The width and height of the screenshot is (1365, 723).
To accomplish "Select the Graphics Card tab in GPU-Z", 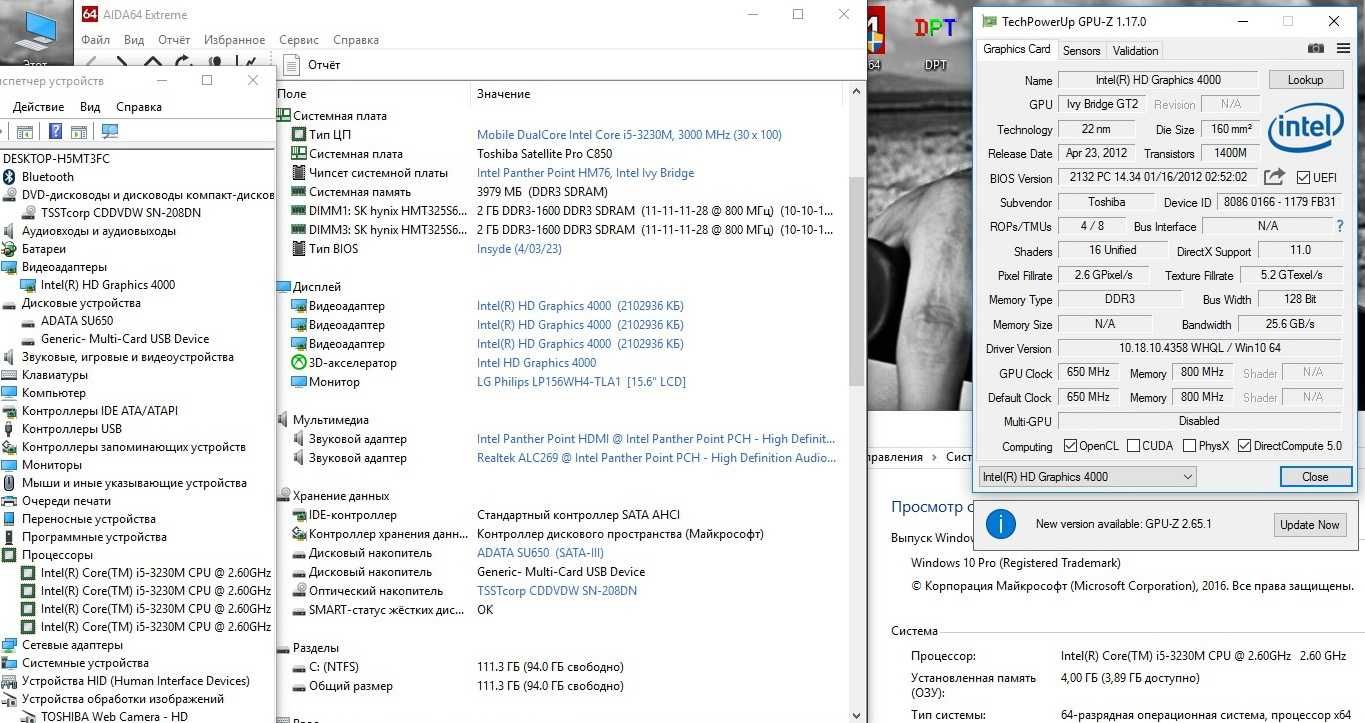I will [1017, 49].
